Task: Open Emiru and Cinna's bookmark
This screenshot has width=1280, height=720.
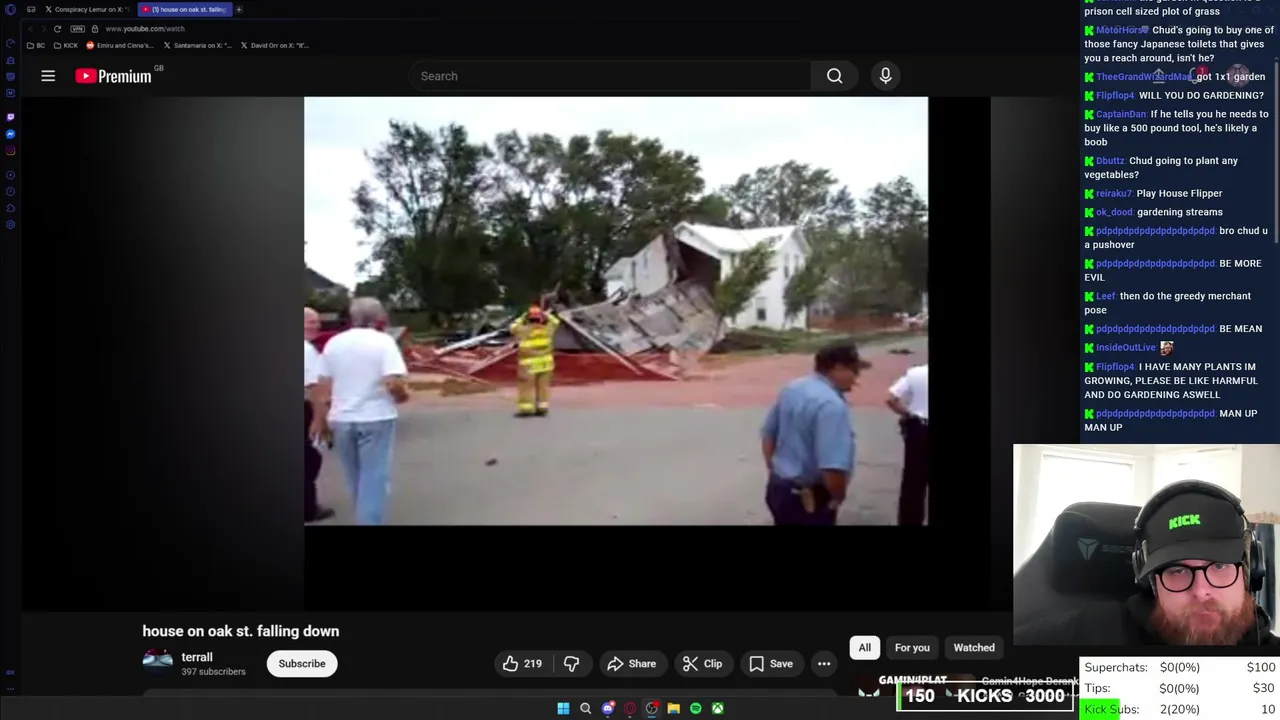Action: (120, 45)
